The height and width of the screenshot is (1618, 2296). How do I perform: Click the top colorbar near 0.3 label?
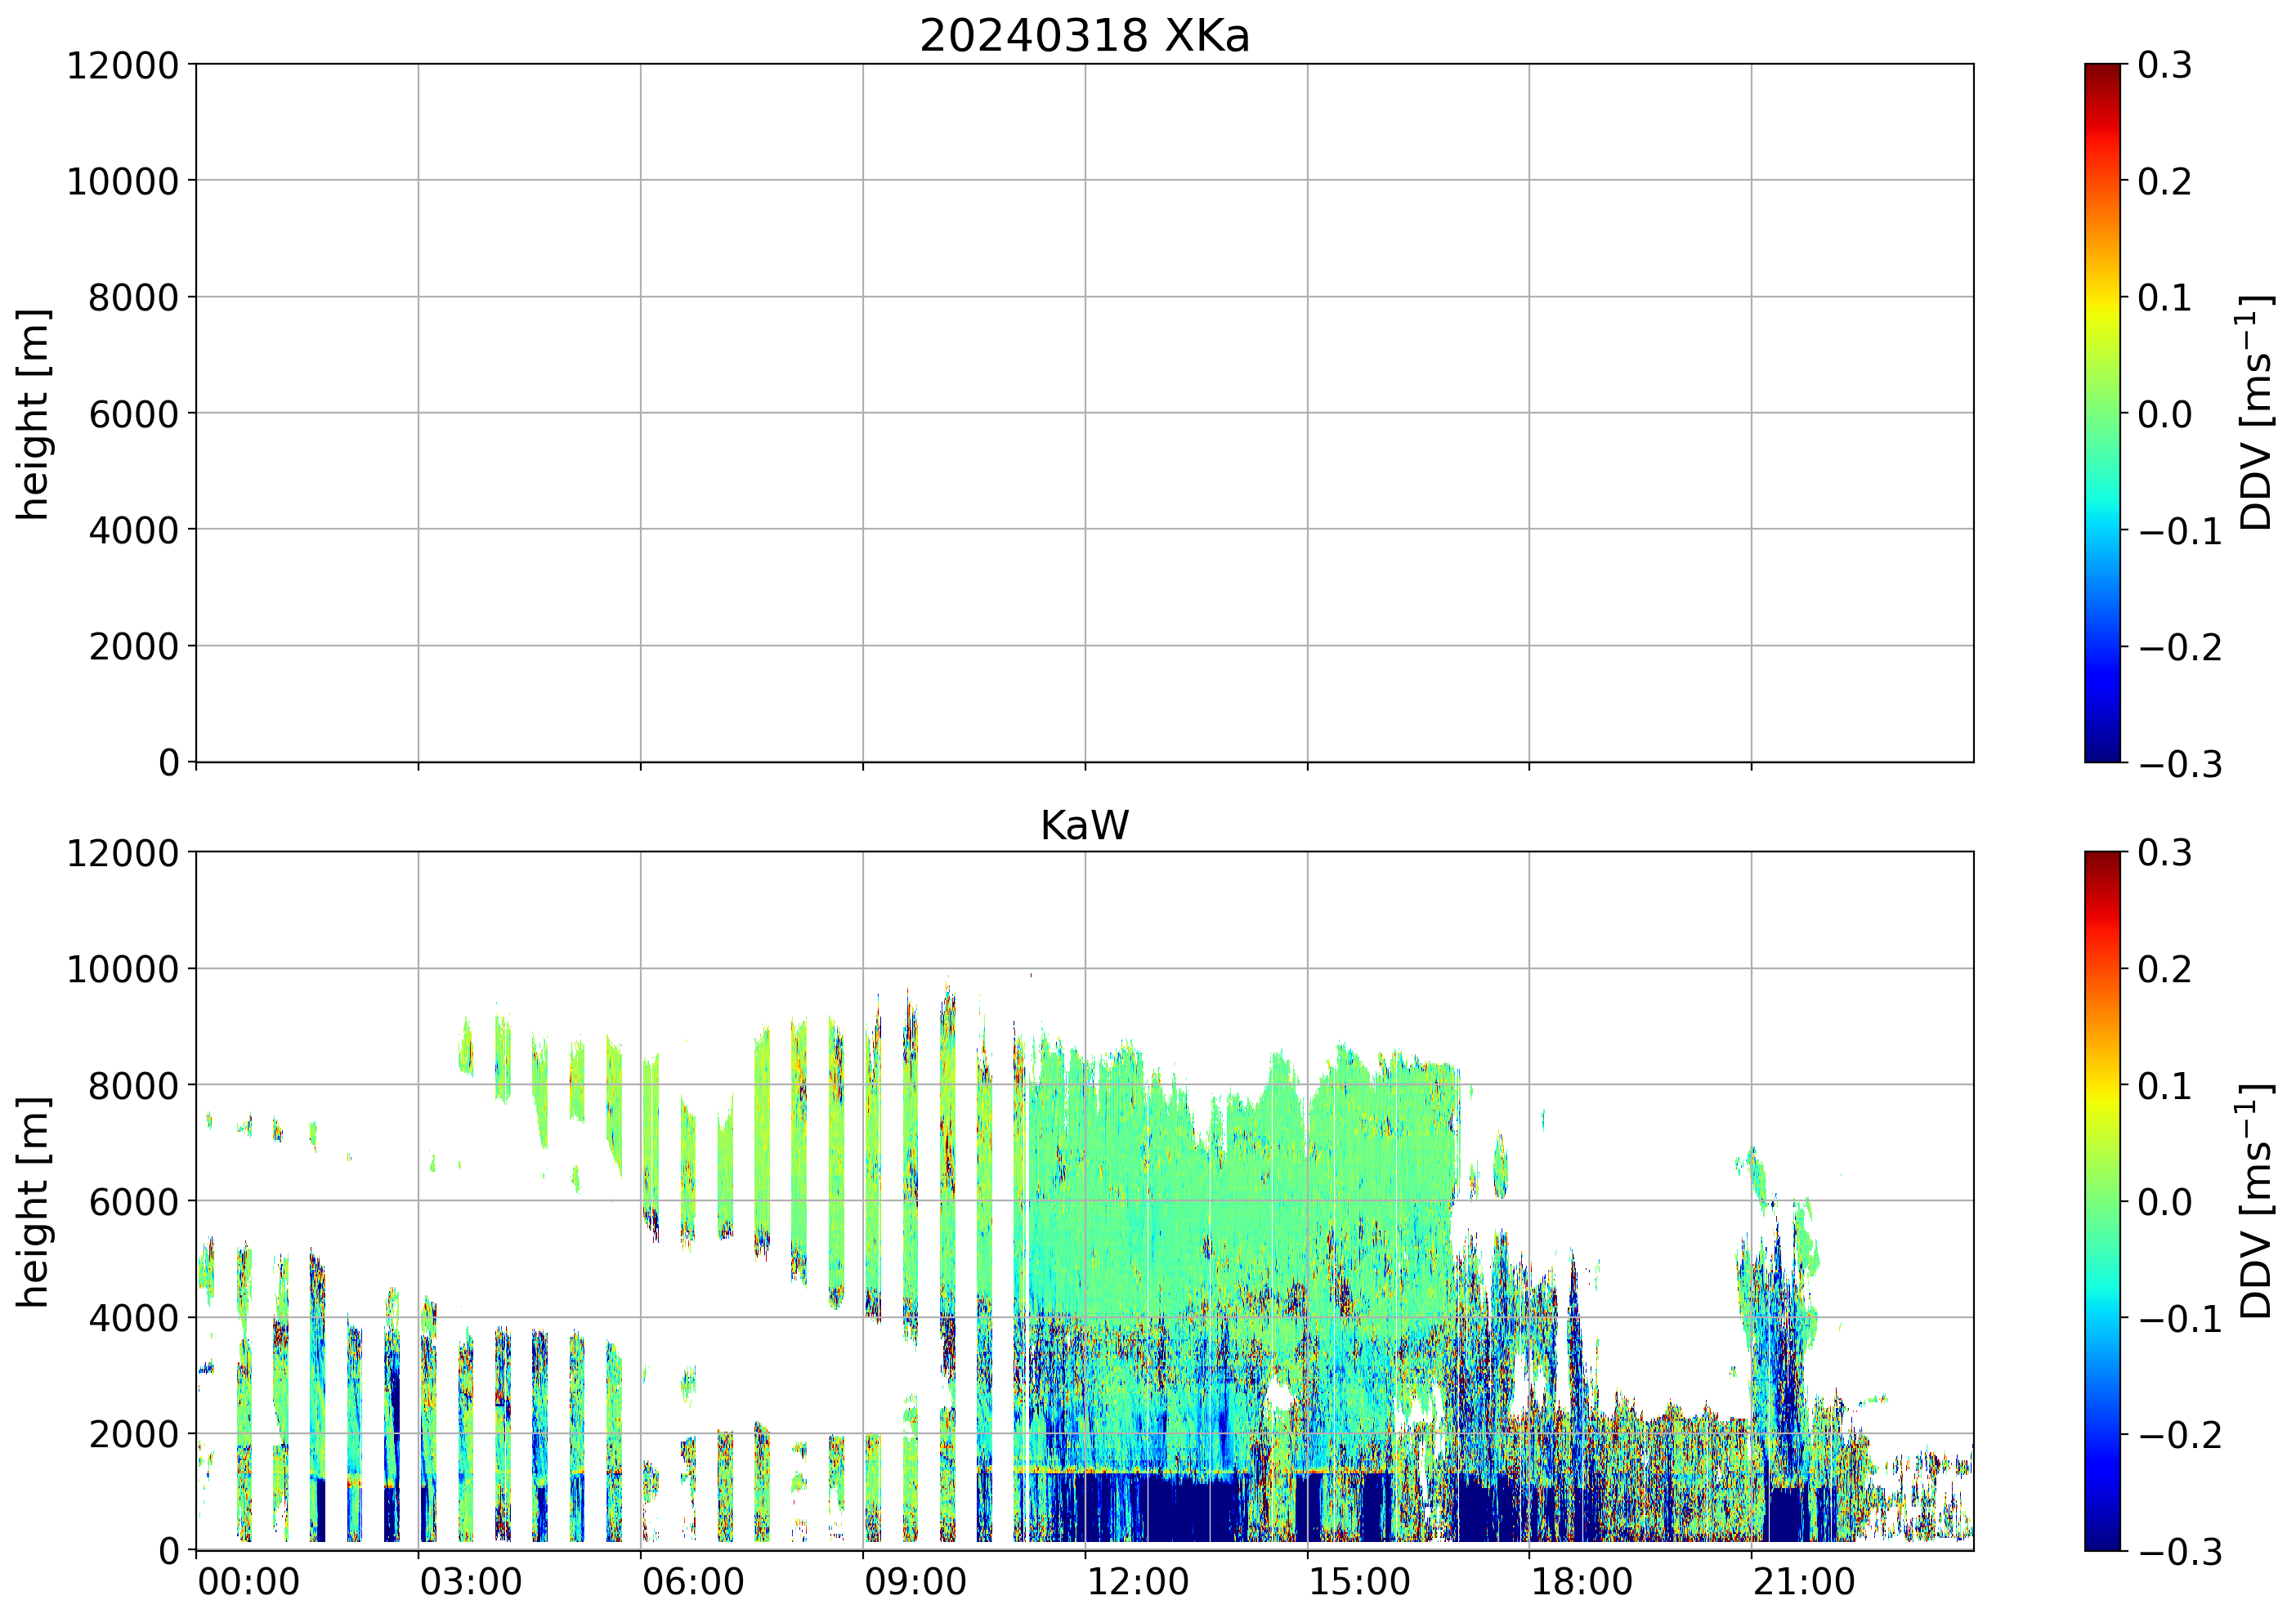pyautogui.click(x=2102, y=72)
